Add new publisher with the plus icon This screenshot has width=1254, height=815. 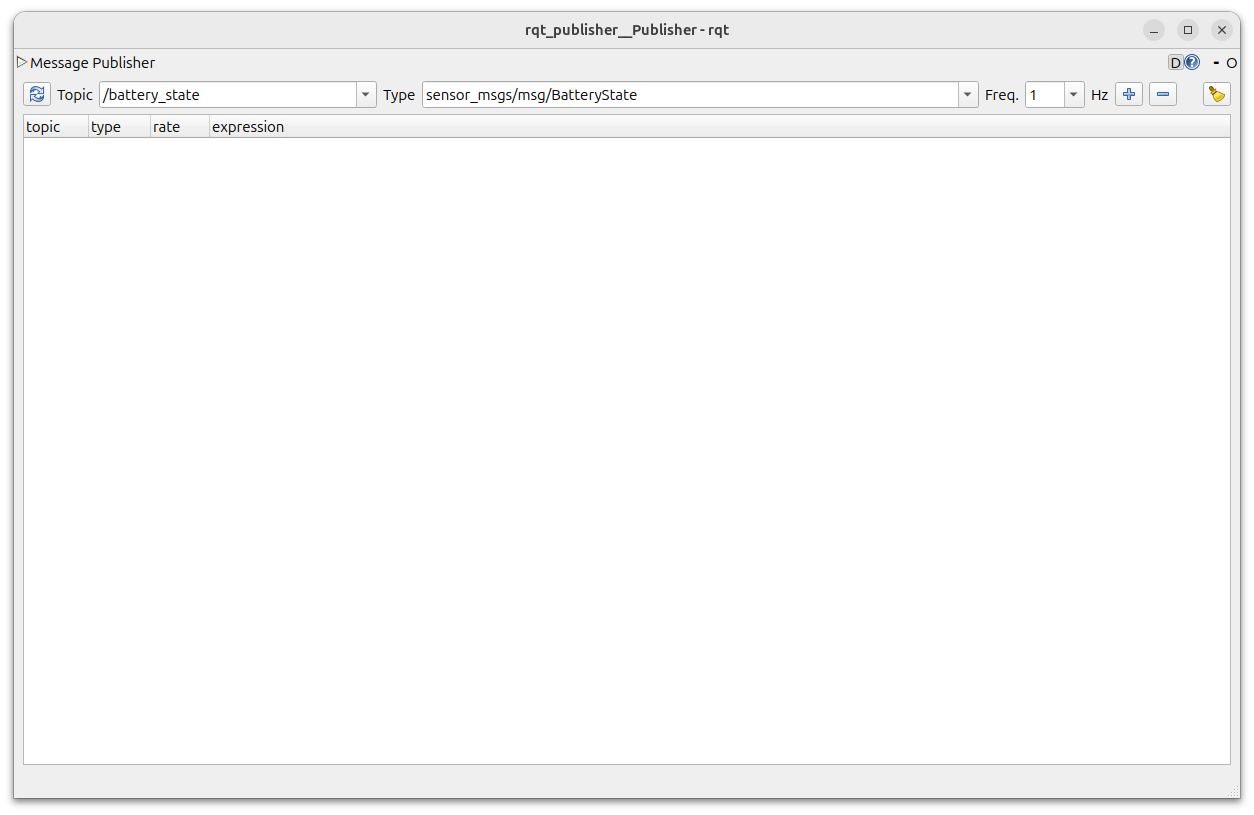pyautogui.click(x=1129, y=95)
